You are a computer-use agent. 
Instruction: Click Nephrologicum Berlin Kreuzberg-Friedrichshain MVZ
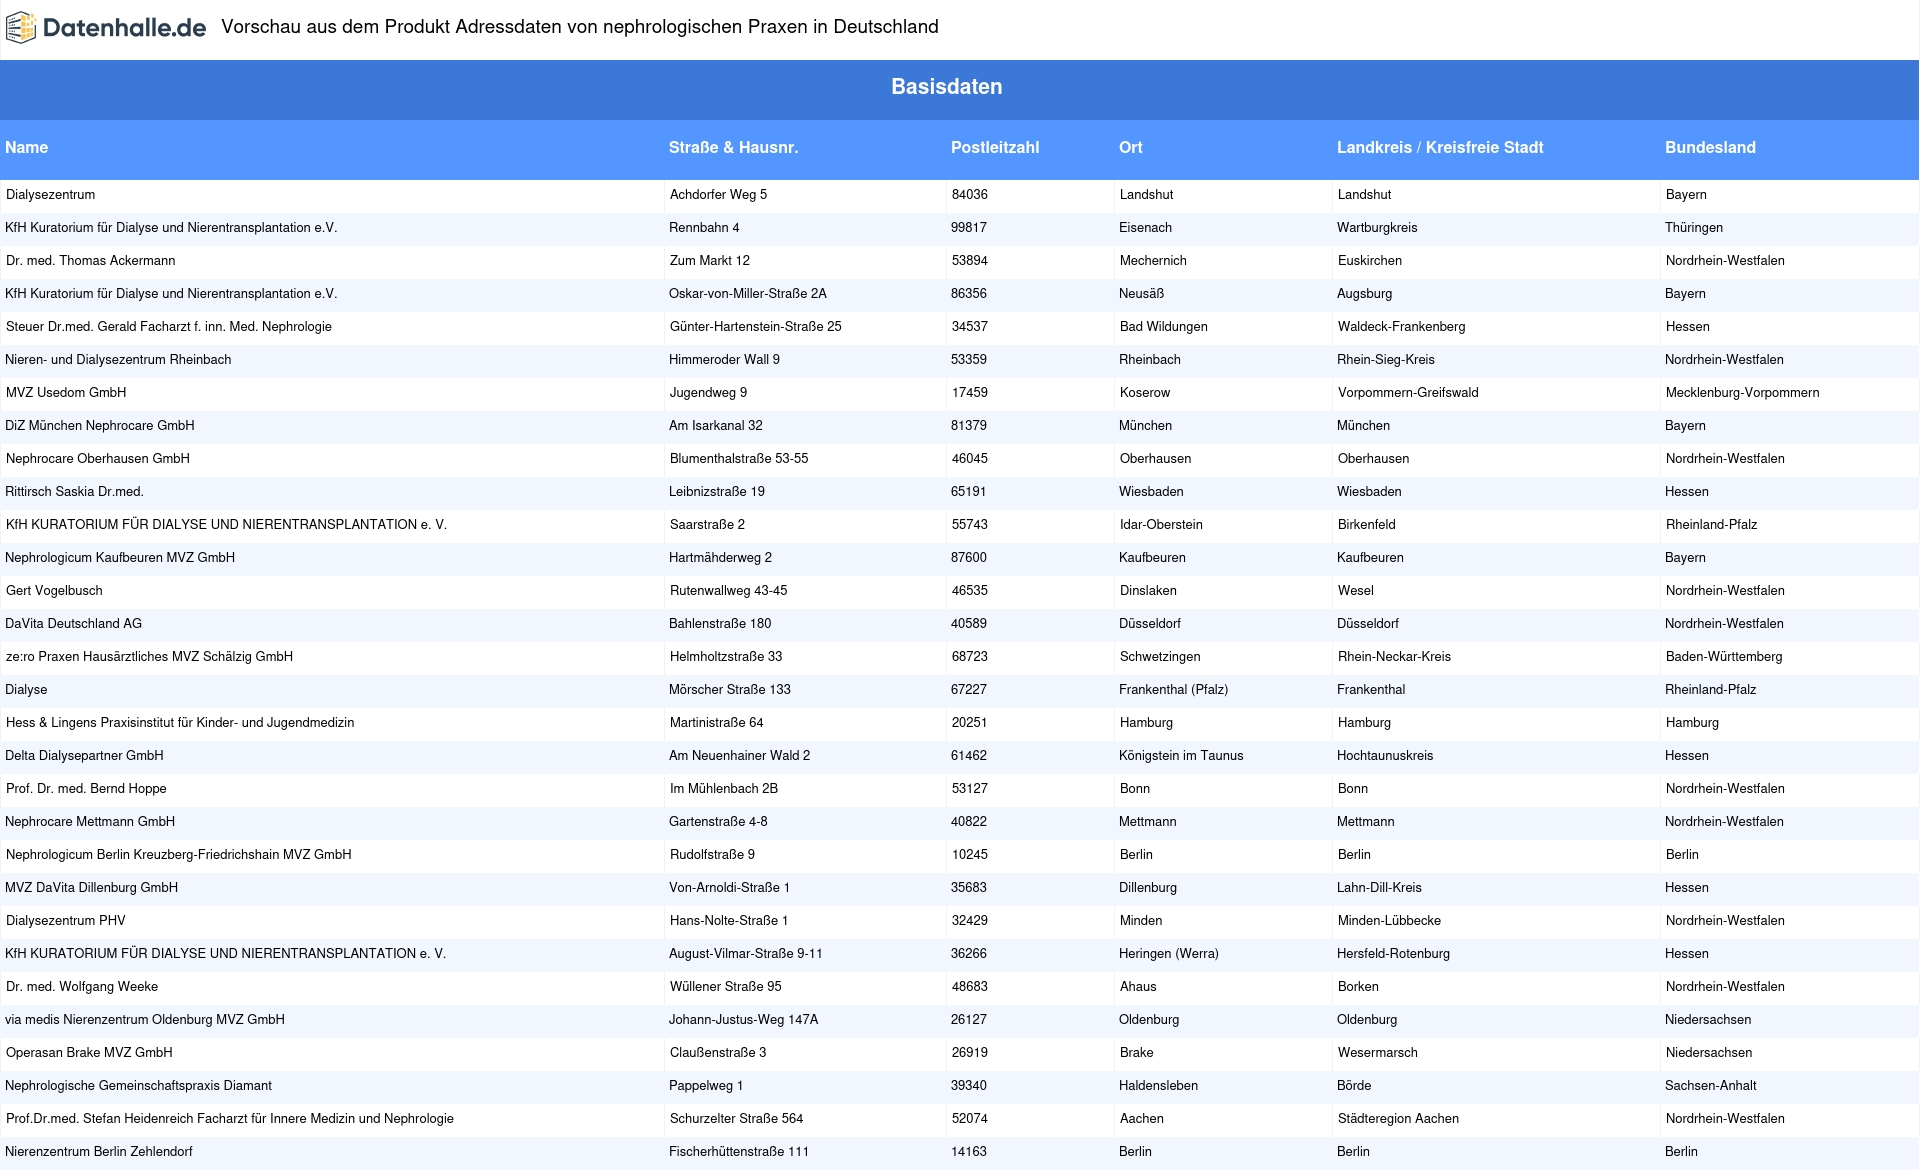179,855
